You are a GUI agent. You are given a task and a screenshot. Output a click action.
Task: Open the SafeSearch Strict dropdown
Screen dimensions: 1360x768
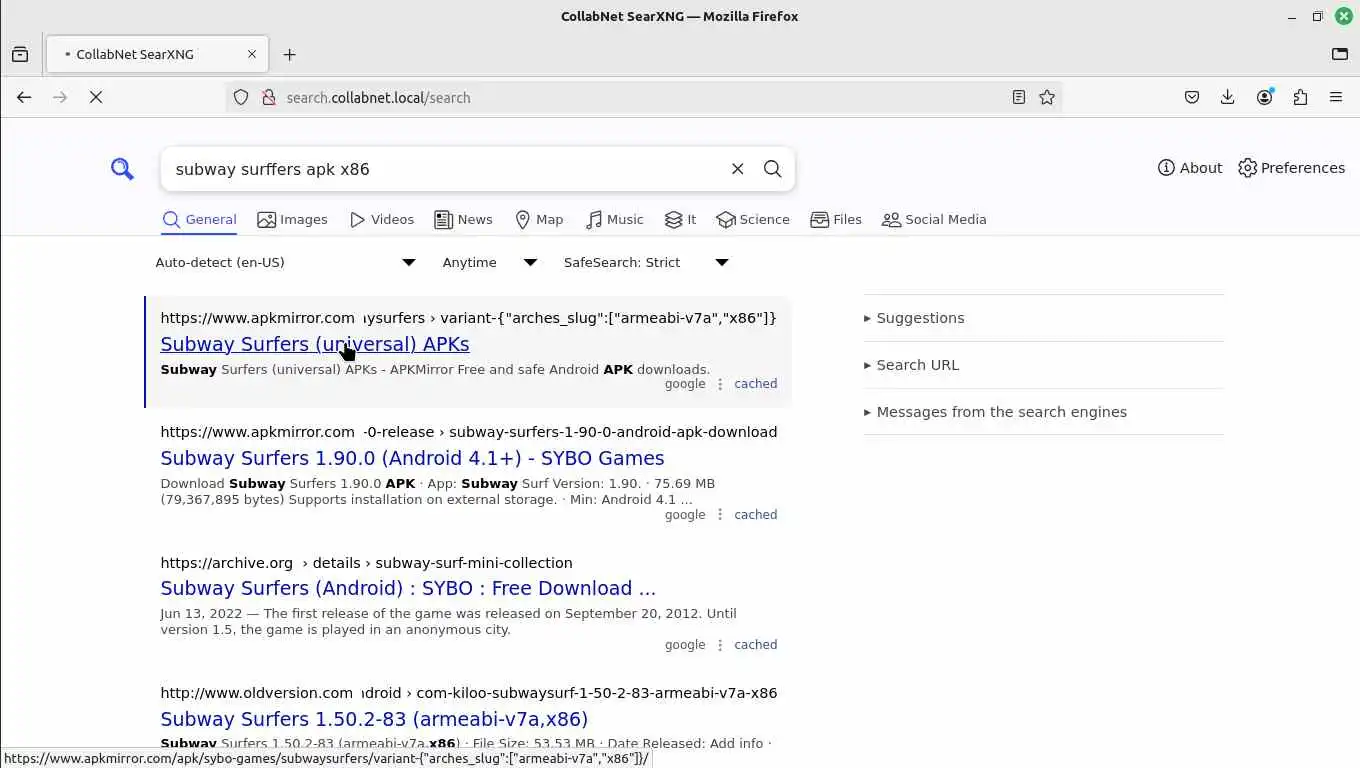click(x=645, y=262)
